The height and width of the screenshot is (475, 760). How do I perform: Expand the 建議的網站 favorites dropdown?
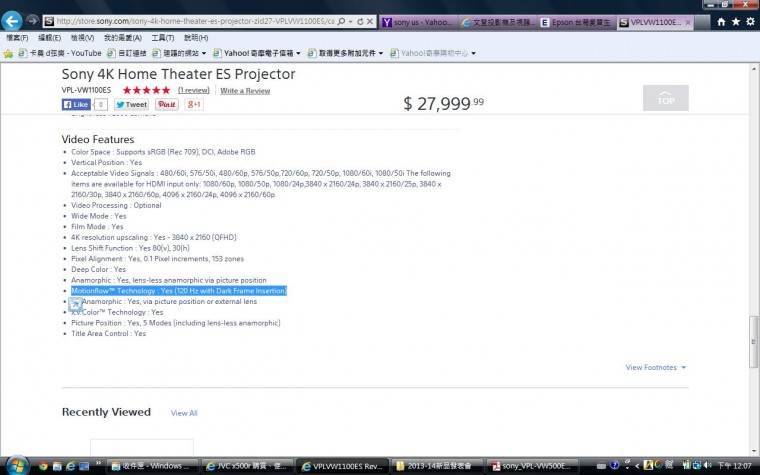coord(204,53)
